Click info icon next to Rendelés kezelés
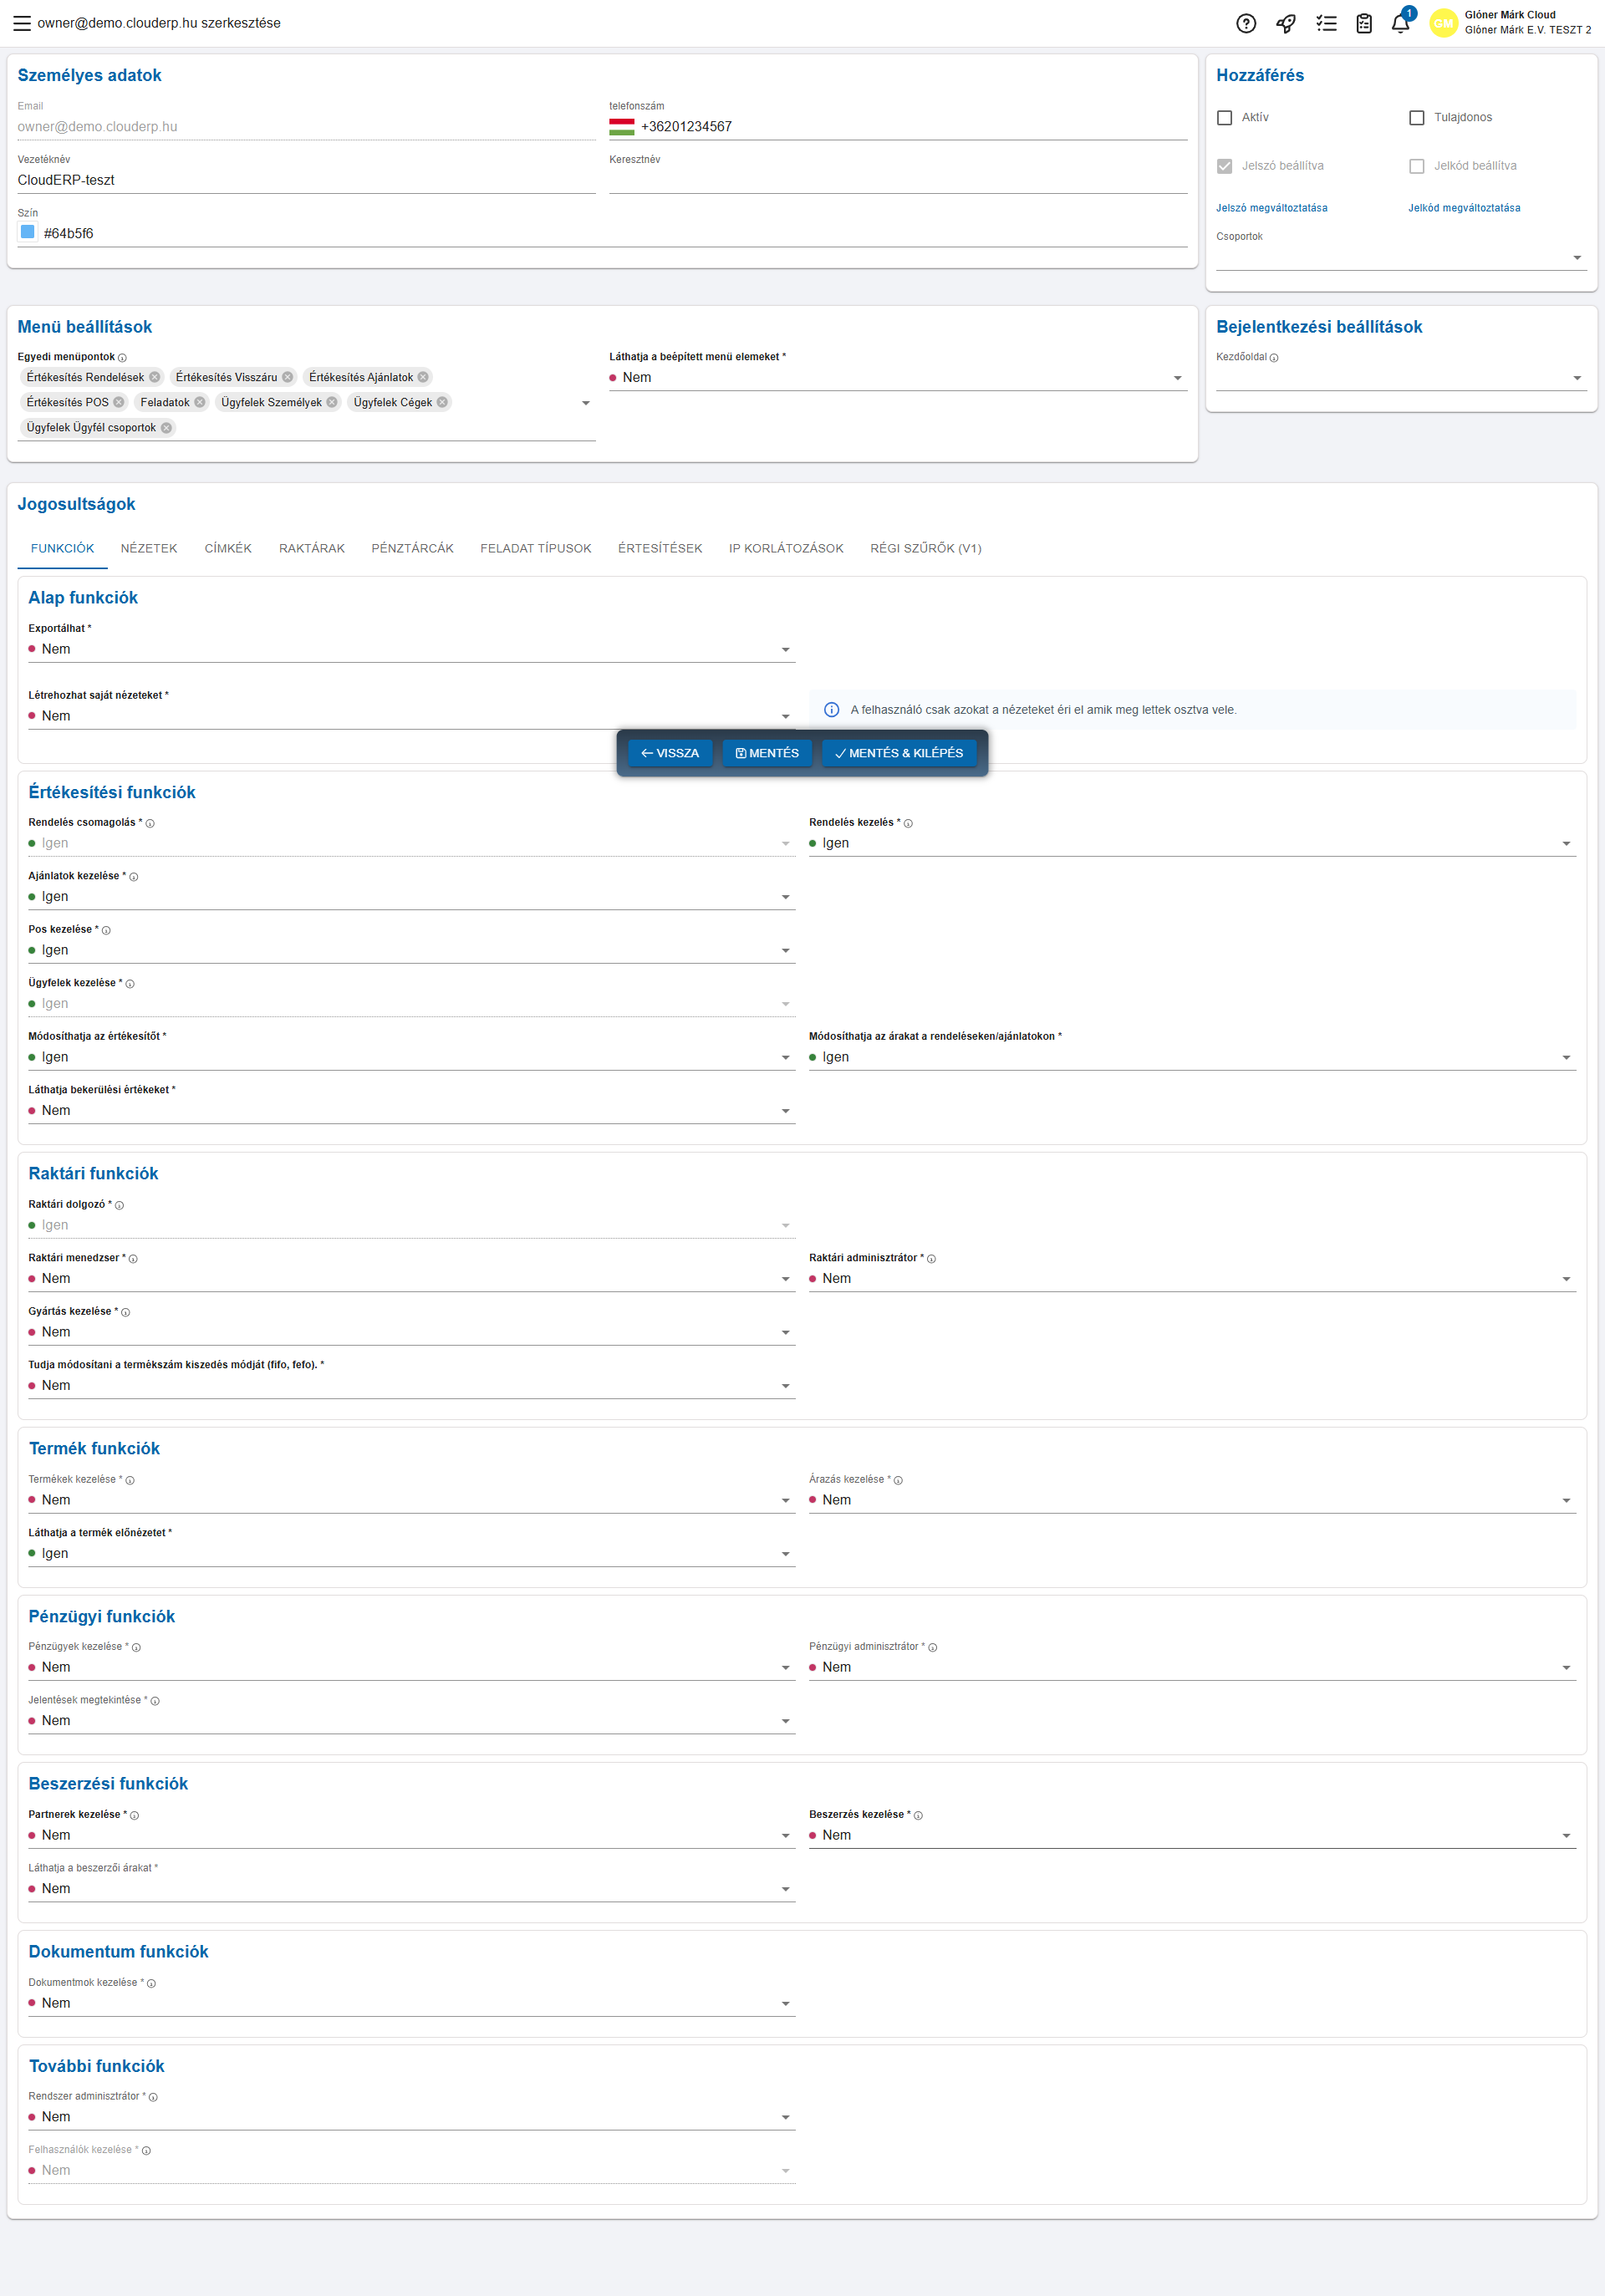 908,823
